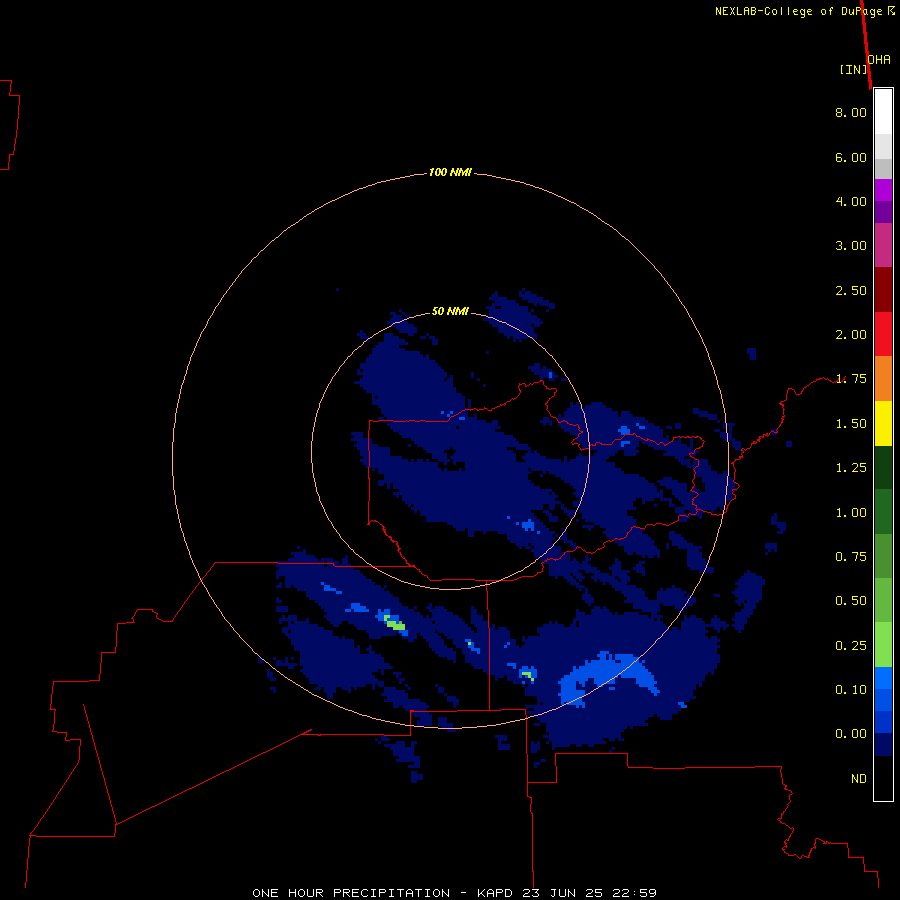This screenshot has width=900, height=900.
Task: Click the 1.25 legend value
Action: point(851,468)
